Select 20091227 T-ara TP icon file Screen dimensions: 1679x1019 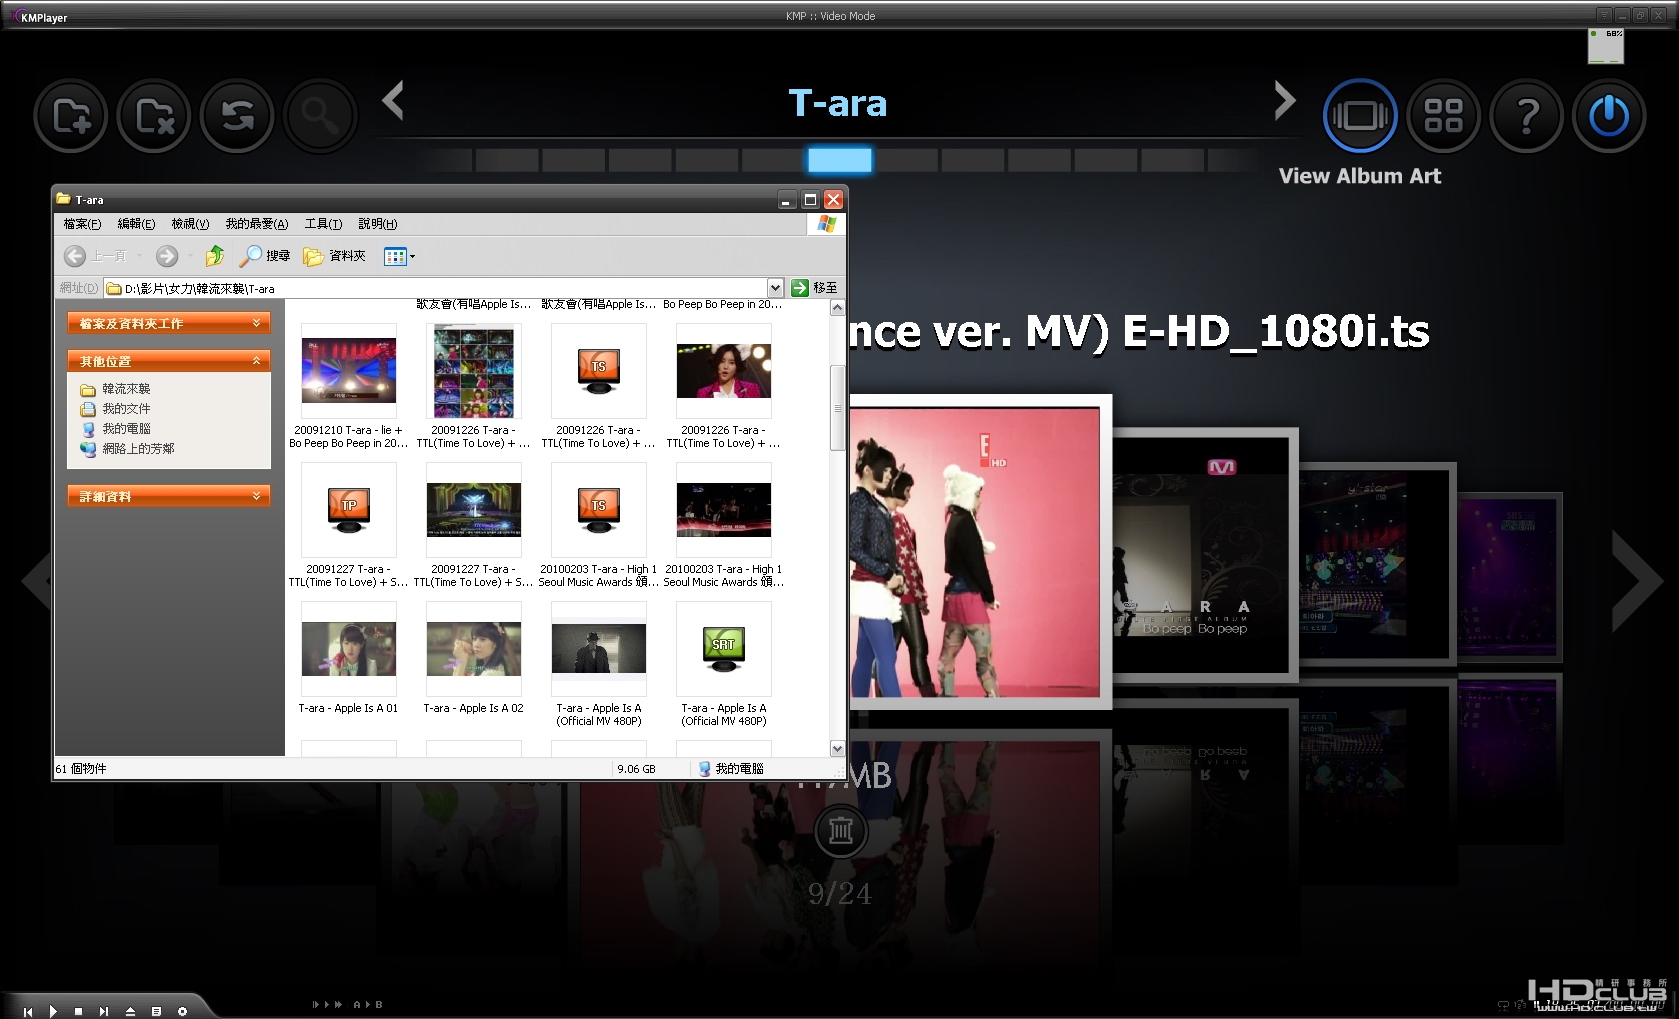point(348,525)
